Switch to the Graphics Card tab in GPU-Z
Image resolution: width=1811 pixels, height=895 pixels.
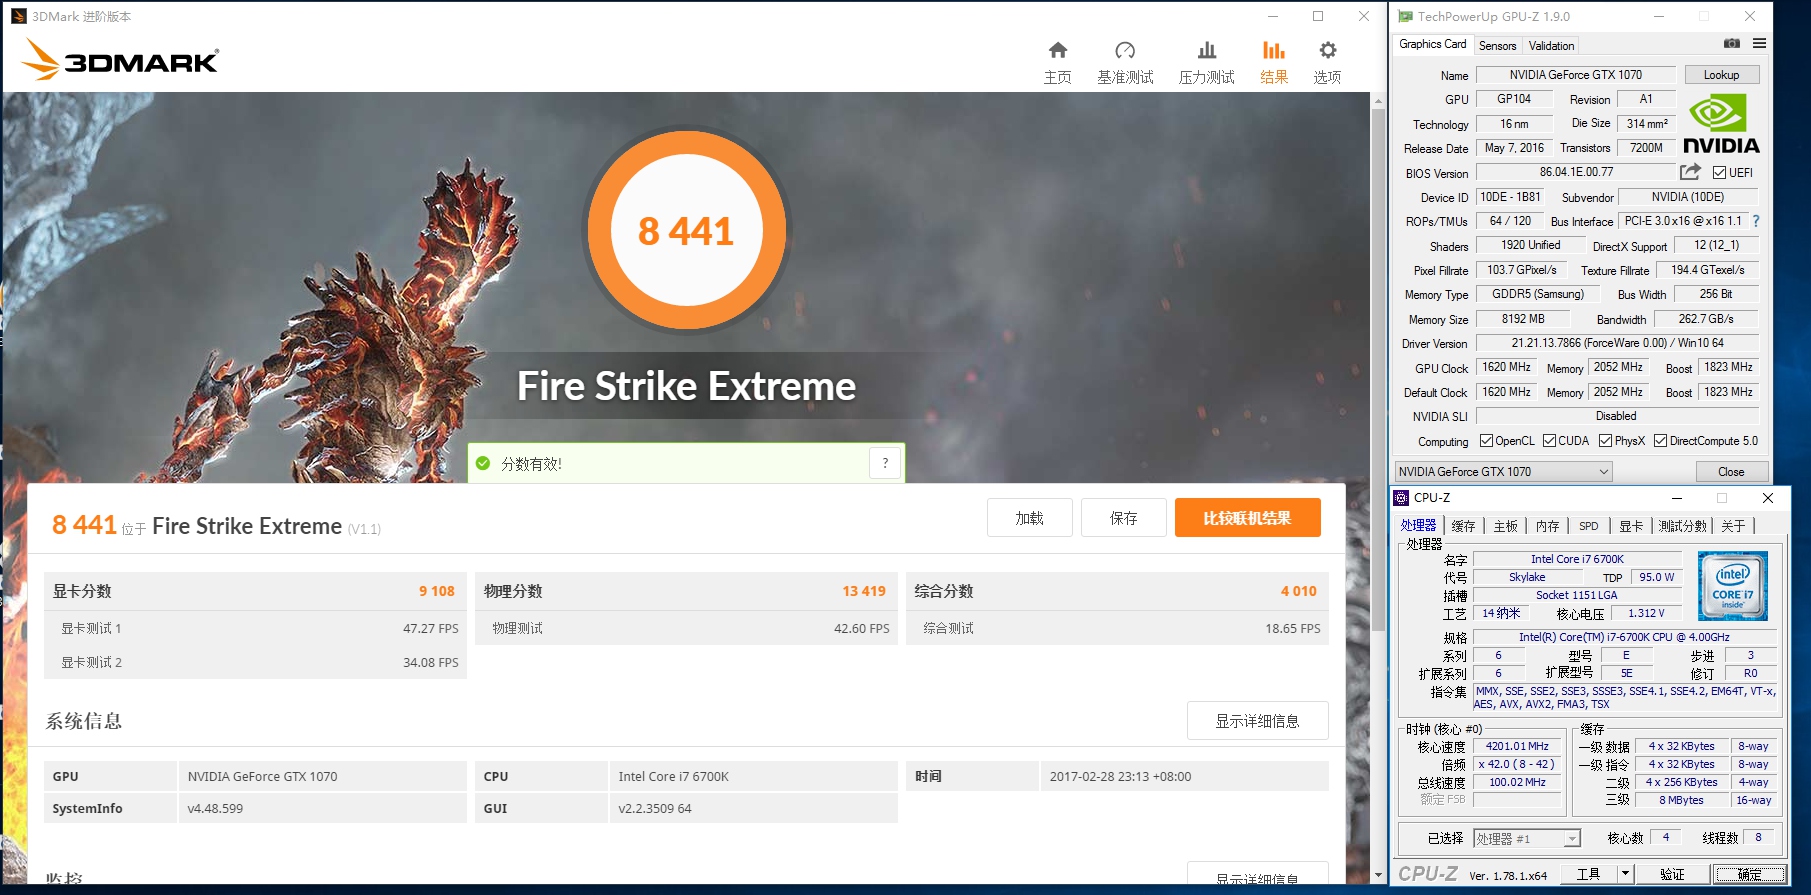point(1432,44)
